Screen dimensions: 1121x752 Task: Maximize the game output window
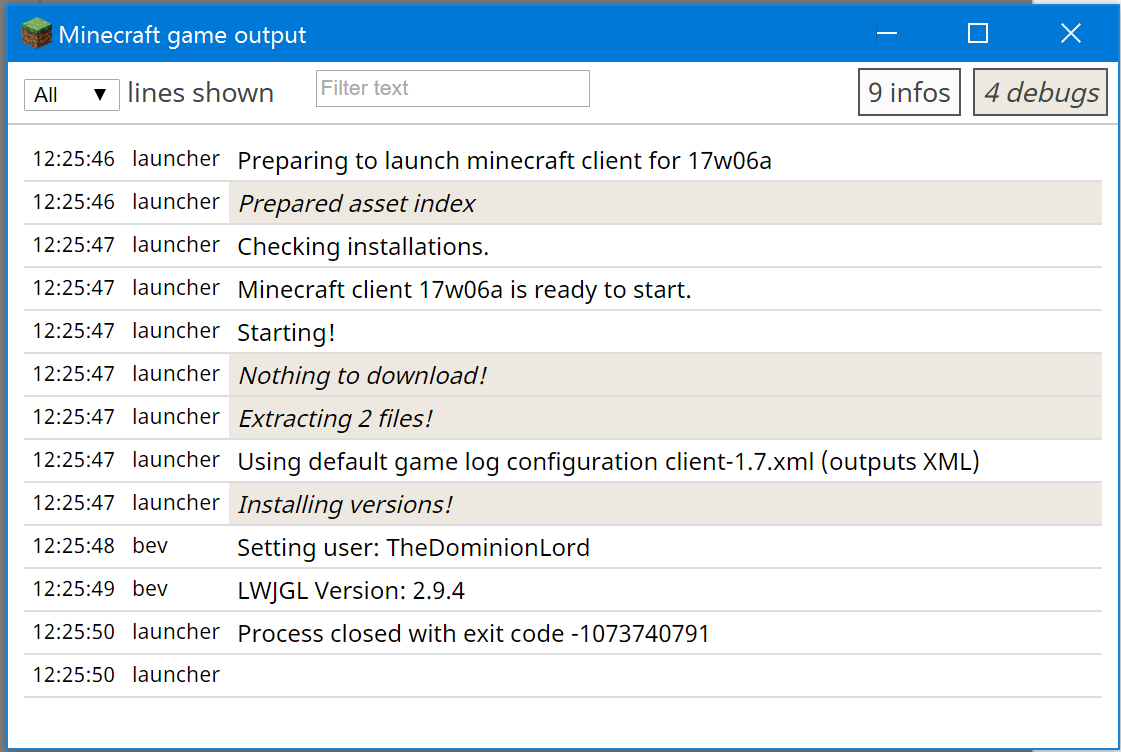click(978, 34)
